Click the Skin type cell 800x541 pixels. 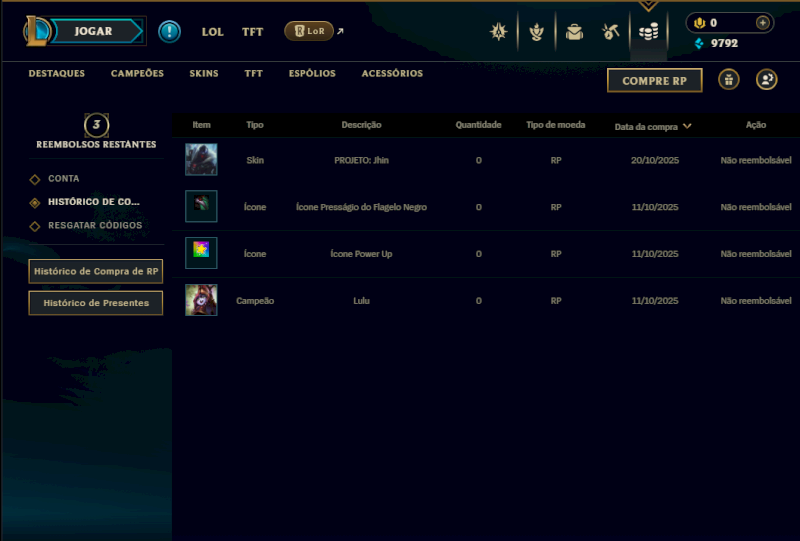pyautogui.click(x=255, y=160)
